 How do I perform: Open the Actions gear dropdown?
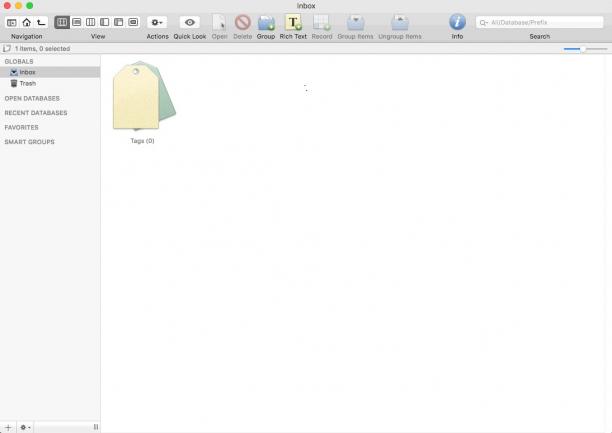(157, 22)
